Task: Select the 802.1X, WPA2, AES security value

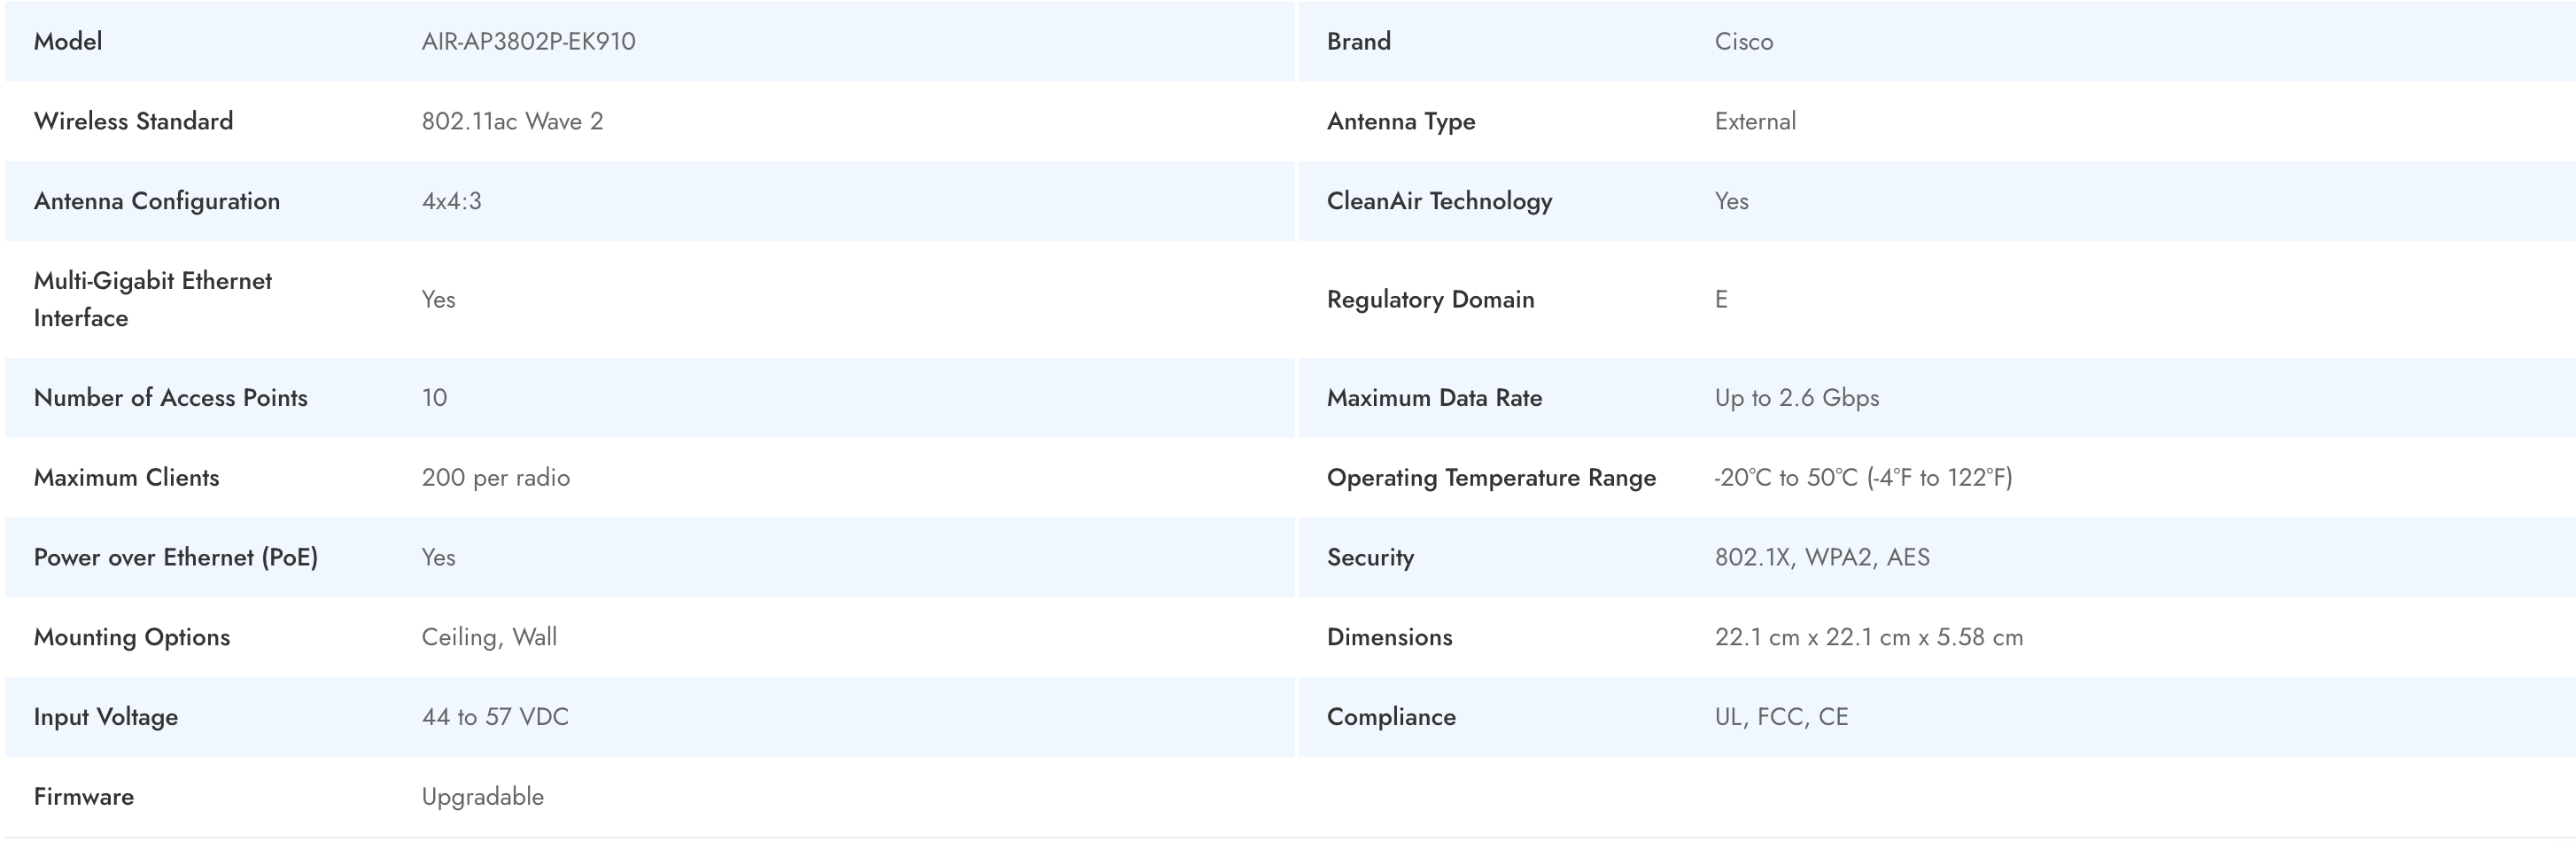Action: pos(1821,557)
